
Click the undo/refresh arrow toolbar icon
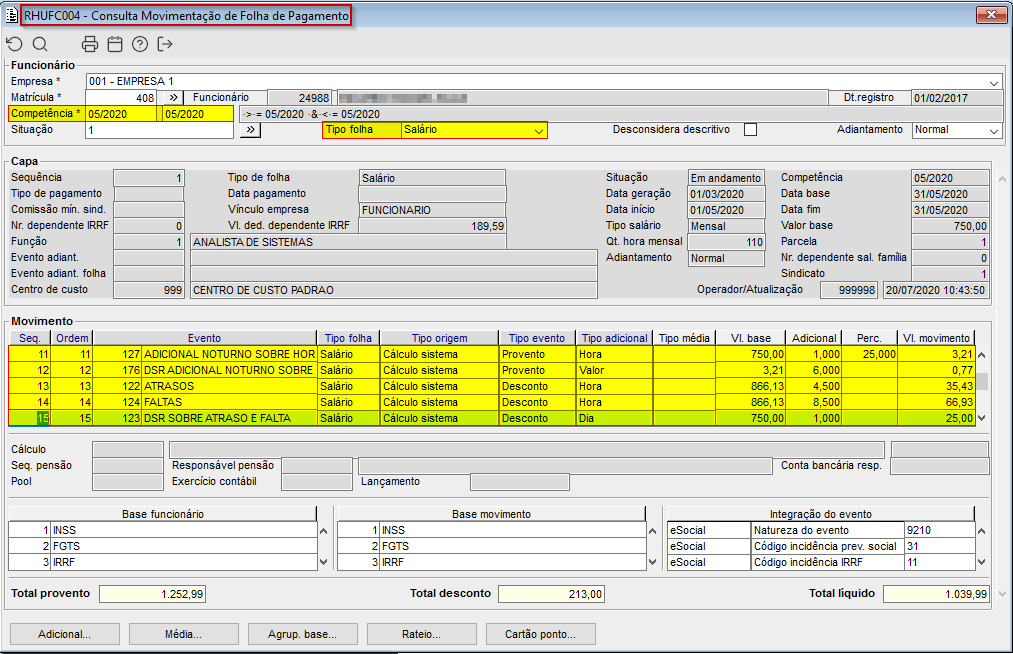click(14, 44)
